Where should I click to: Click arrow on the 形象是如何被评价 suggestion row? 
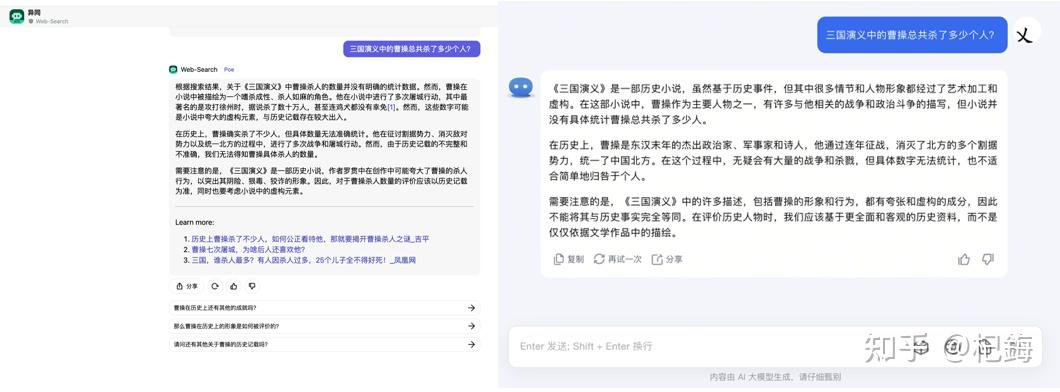click(x=471, y=326)
